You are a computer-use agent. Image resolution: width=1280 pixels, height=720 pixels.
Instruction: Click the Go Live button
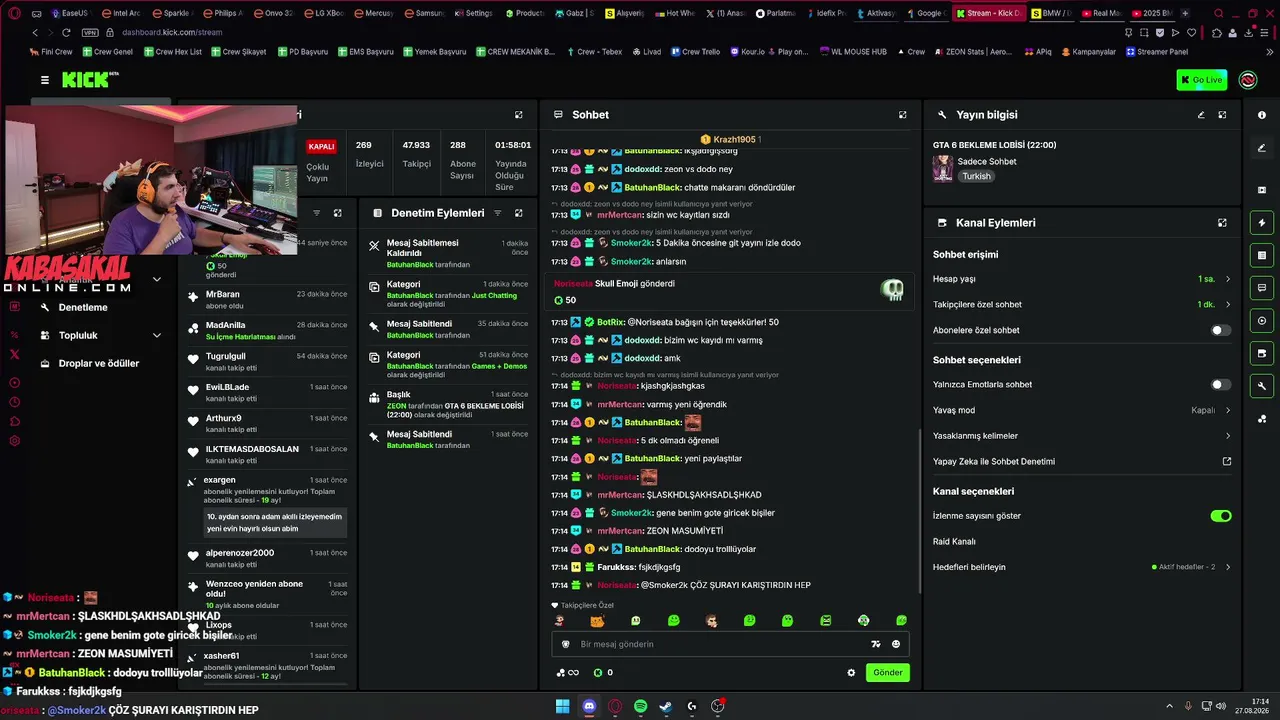tap(1202, 80)
